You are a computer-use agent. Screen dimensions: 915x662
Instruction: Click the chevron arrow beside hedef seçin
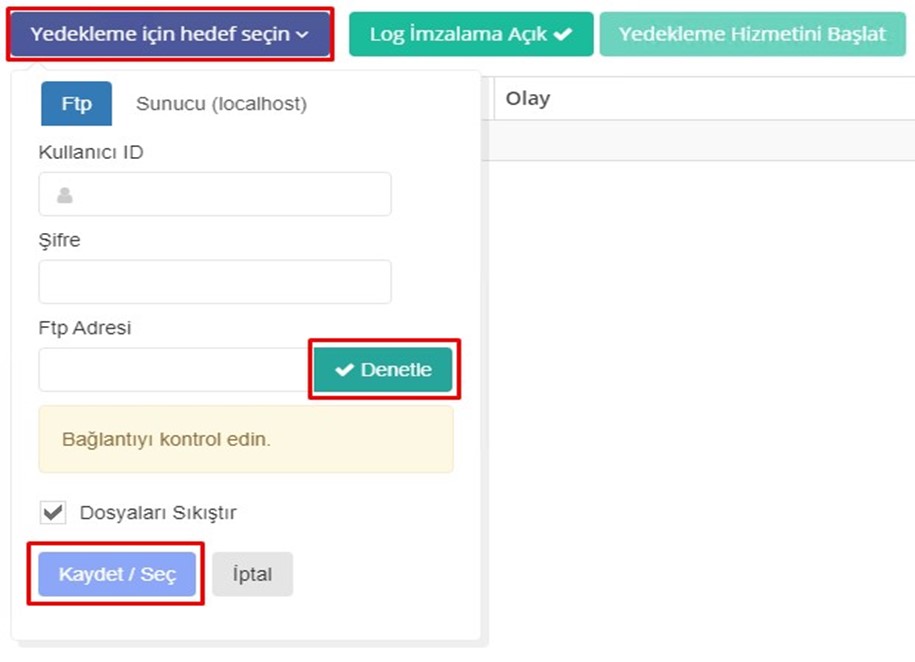(x=302, y=34)
